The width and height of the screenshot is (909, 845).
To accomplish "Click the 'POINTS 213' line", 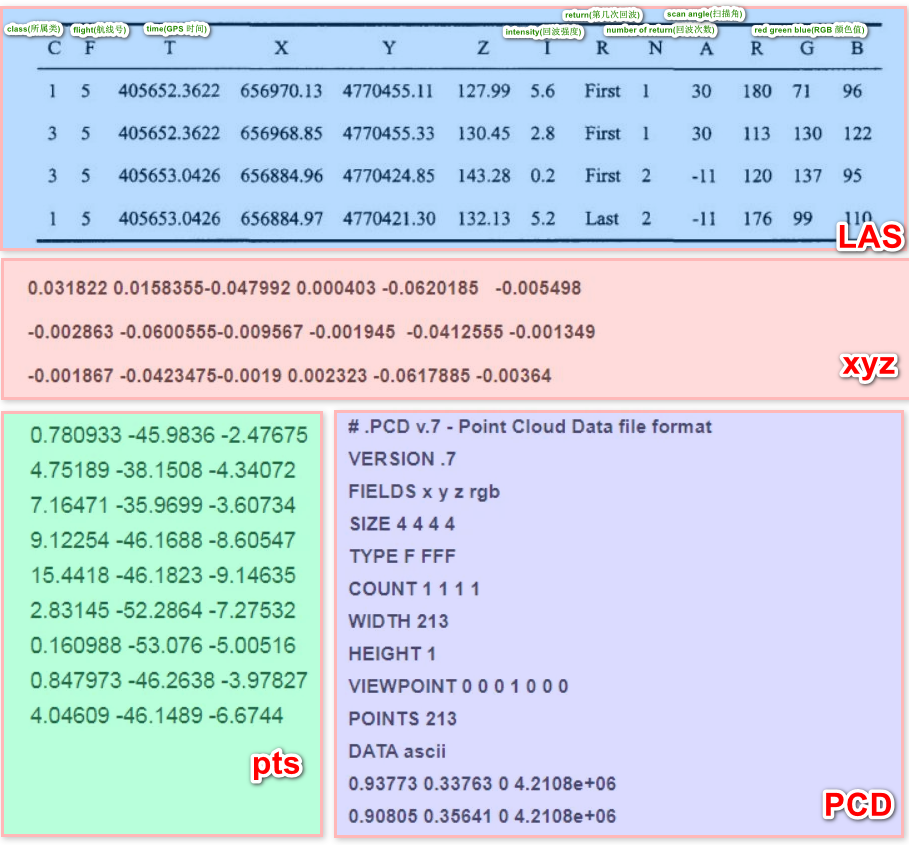I will 402,718.
